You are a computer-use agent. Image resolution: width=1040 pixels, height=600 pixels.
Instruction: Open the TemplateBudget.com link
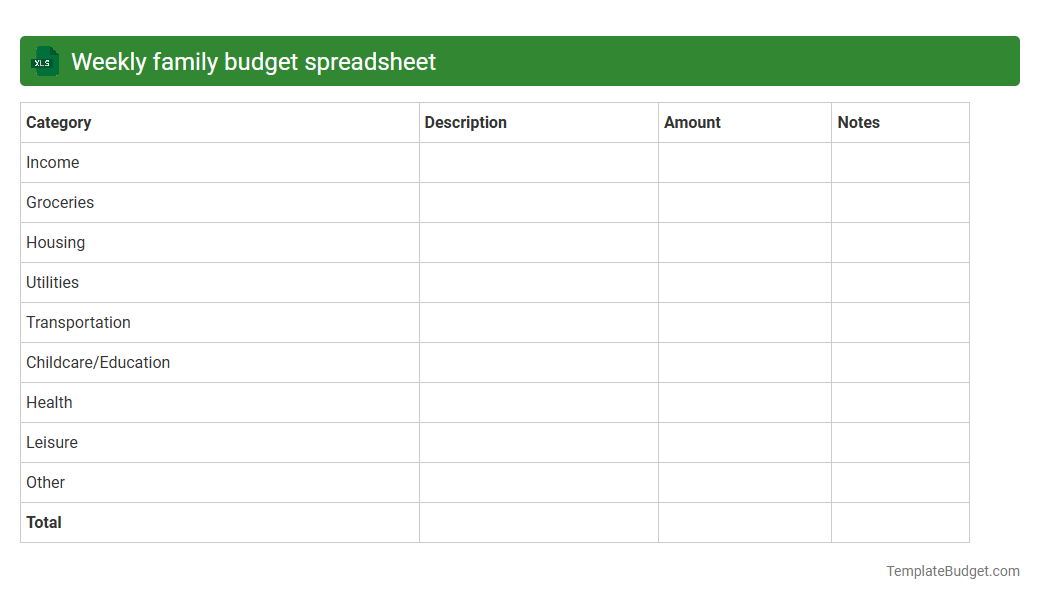(952, 571)
